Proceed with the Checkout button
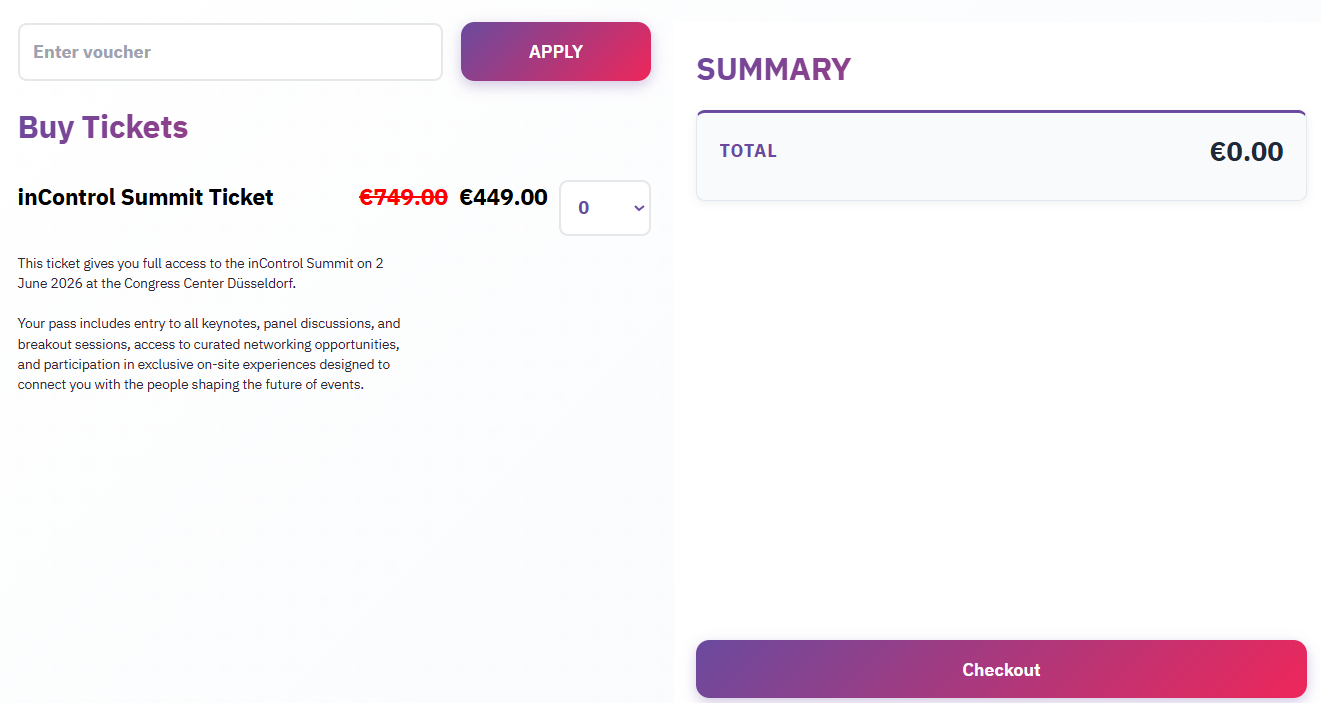This screenshot has width=1321, height=703. tap(1001, 669)
